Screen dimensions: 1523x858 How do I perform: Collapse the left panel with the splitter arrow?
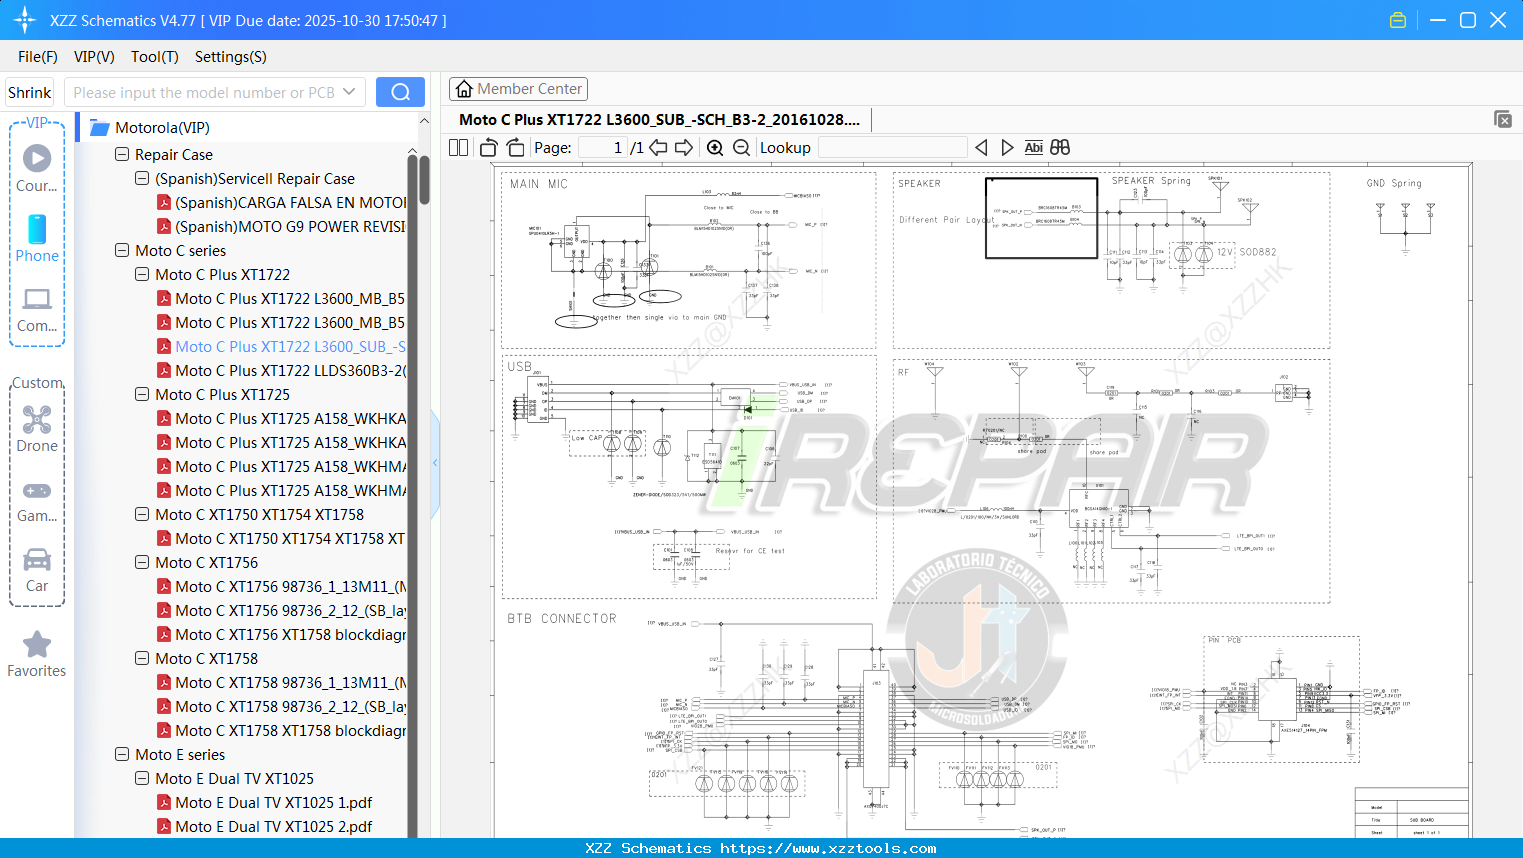pyautogui.click(x=435, y=462)
